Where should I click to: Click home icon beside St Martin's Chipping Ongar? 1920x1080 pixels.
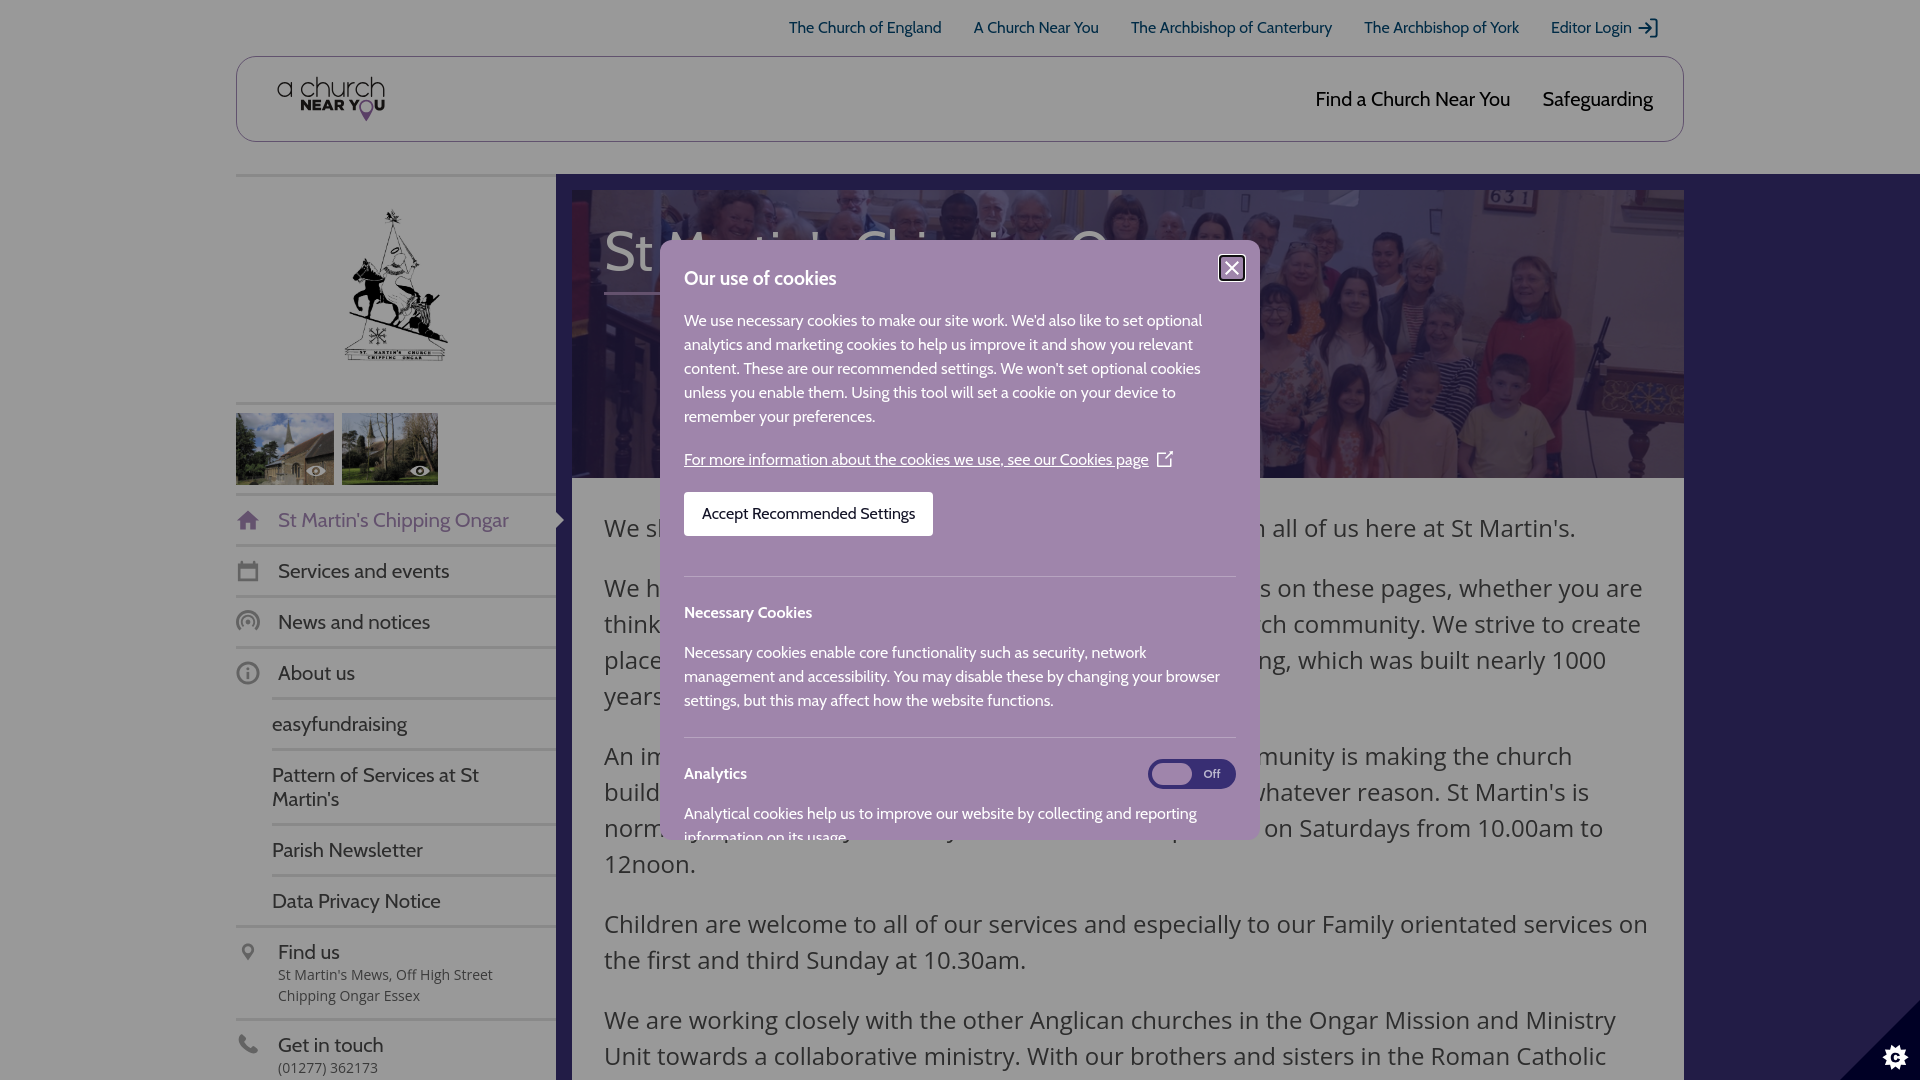[248, 520]
